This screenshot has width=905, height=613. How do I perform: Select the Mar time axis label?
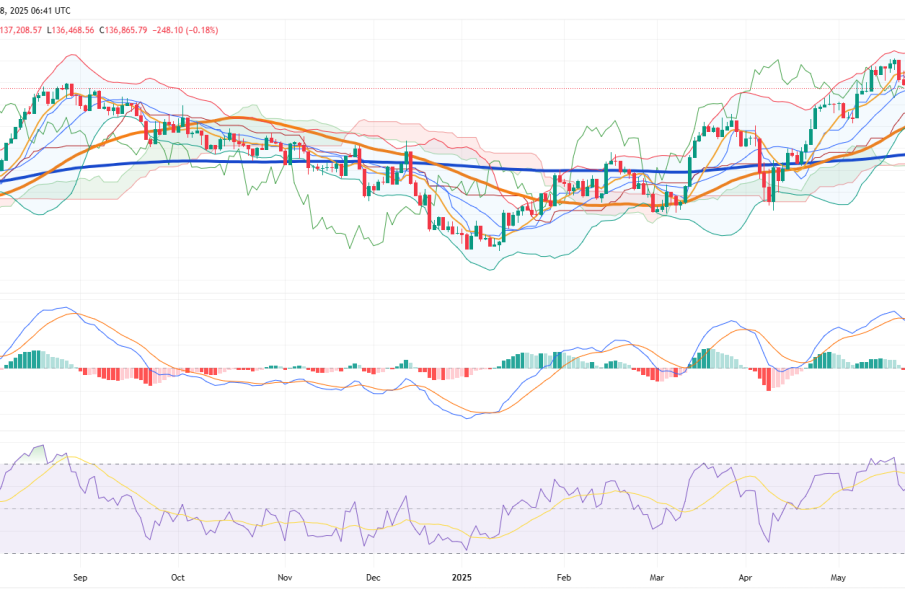[656, 577]
